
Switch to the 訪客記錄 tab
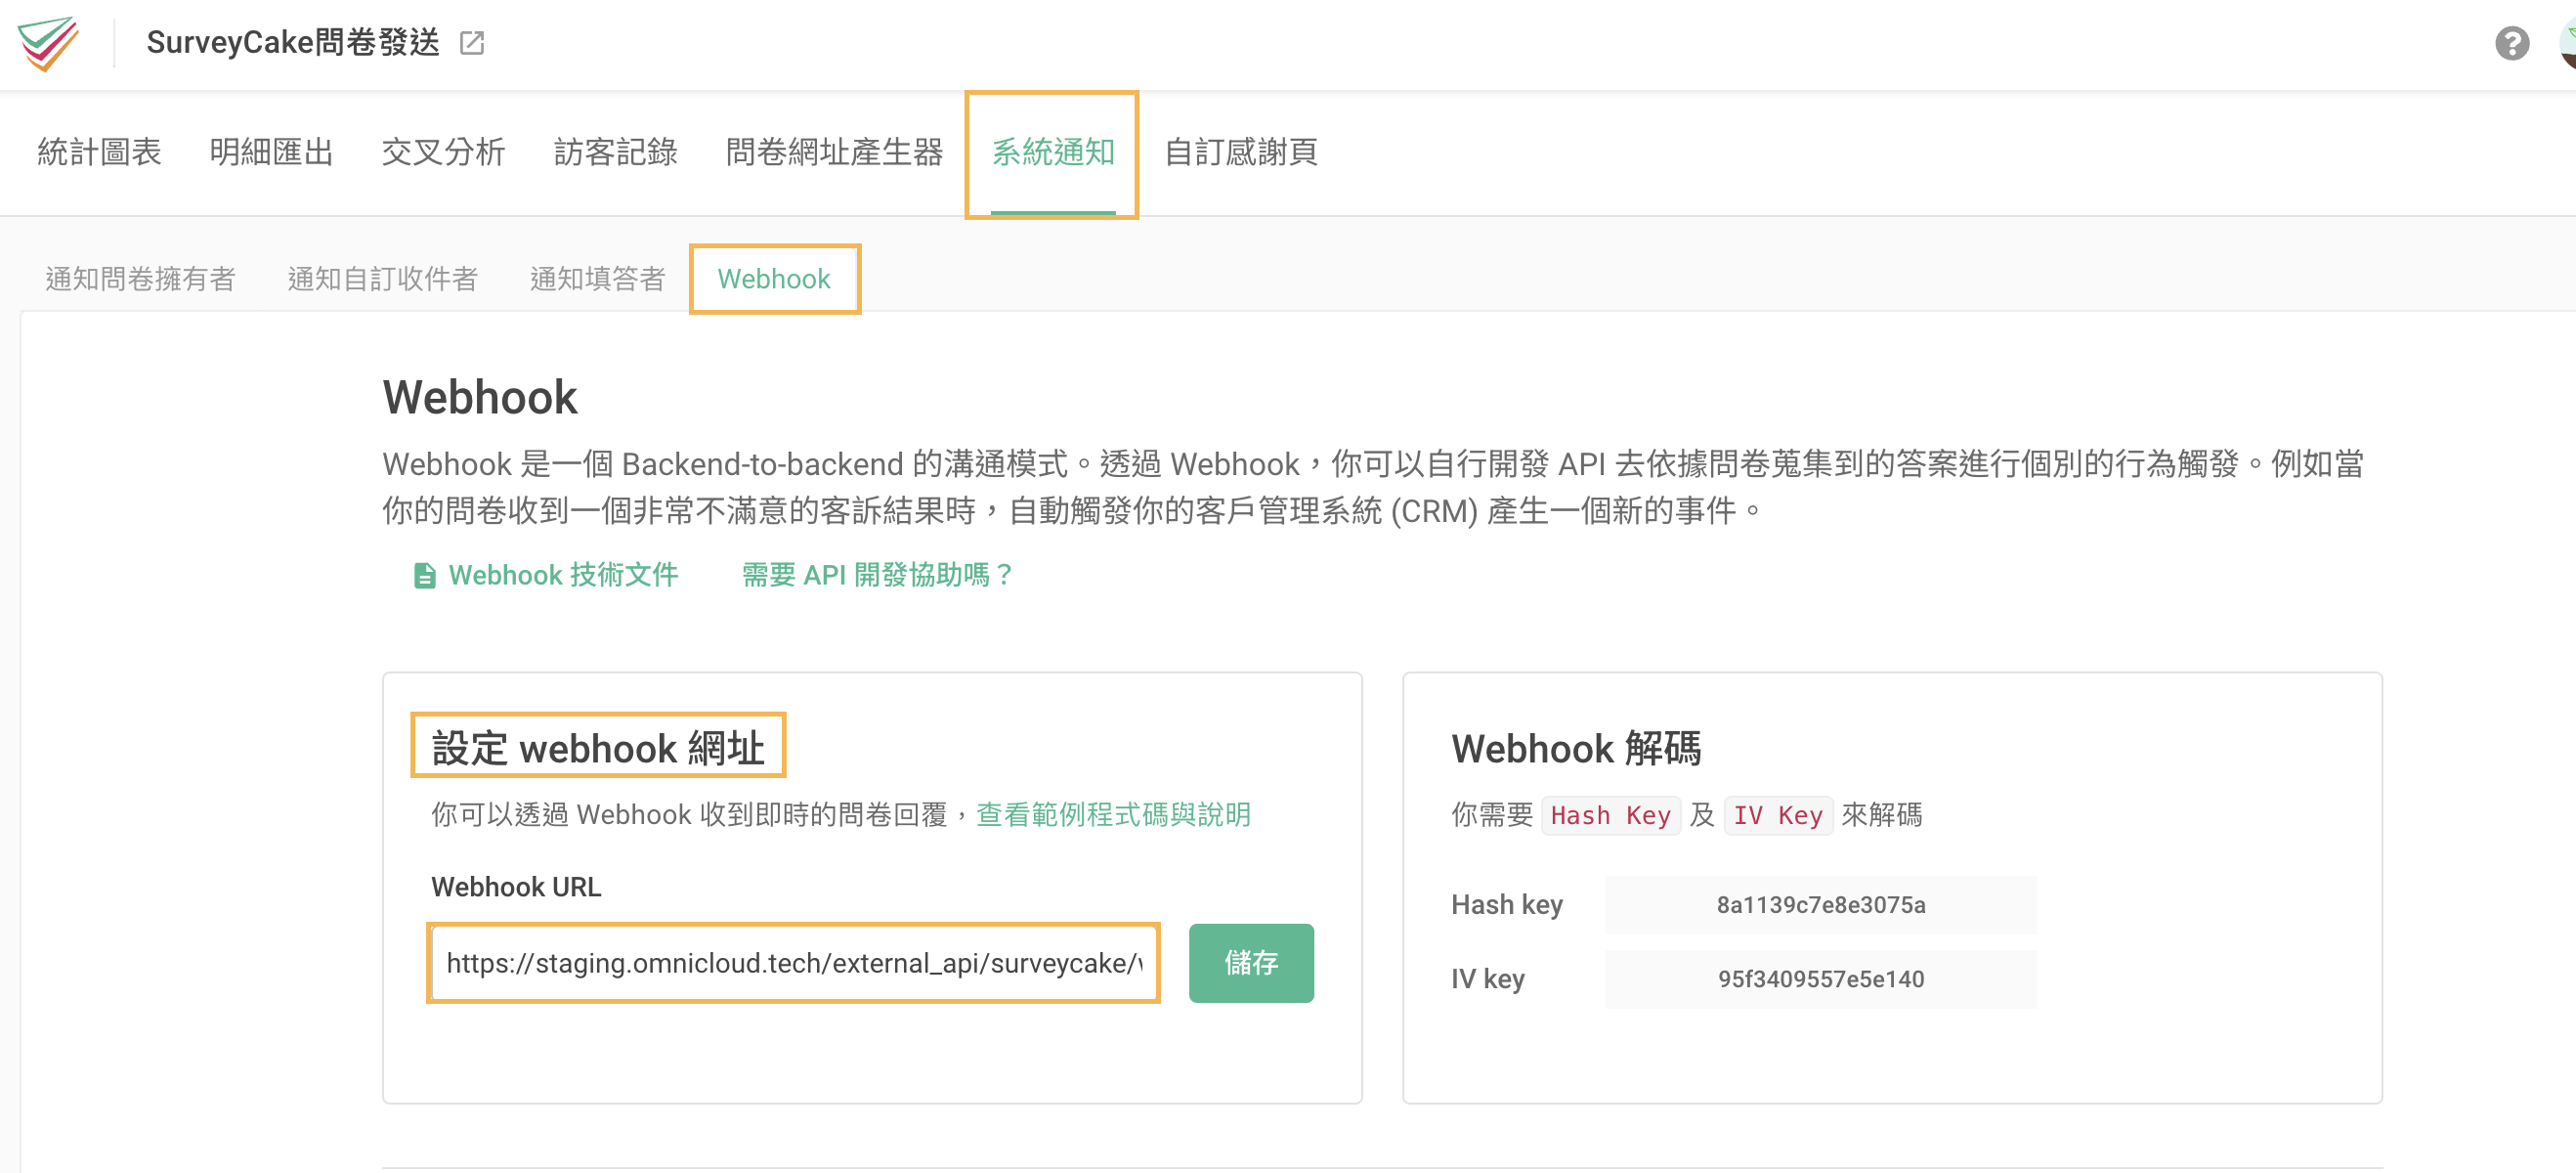pyautogui.click(x=615, y=152)
